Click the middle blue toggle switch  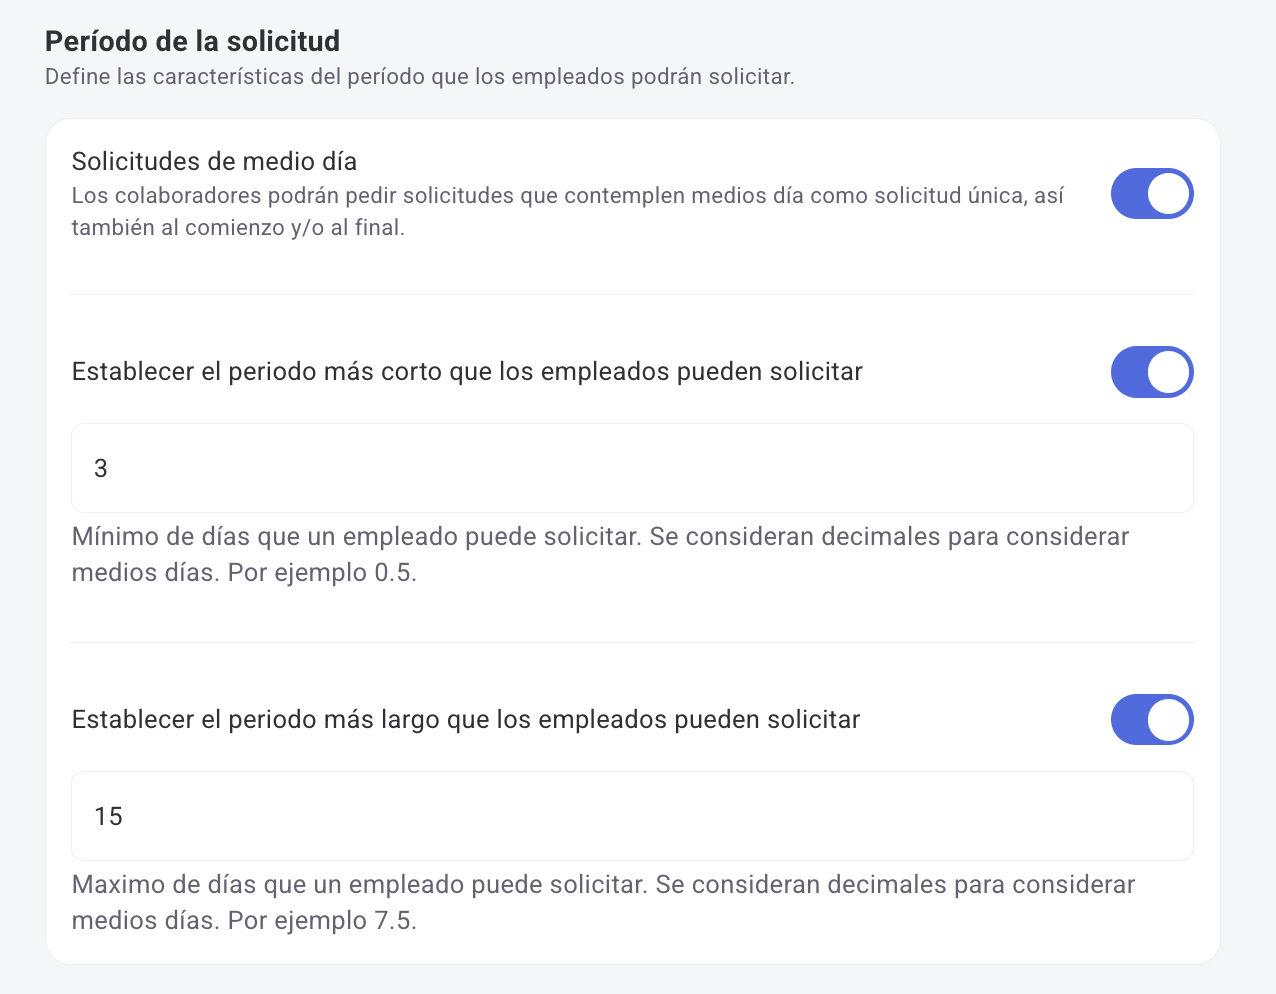tap(1152, 372)
